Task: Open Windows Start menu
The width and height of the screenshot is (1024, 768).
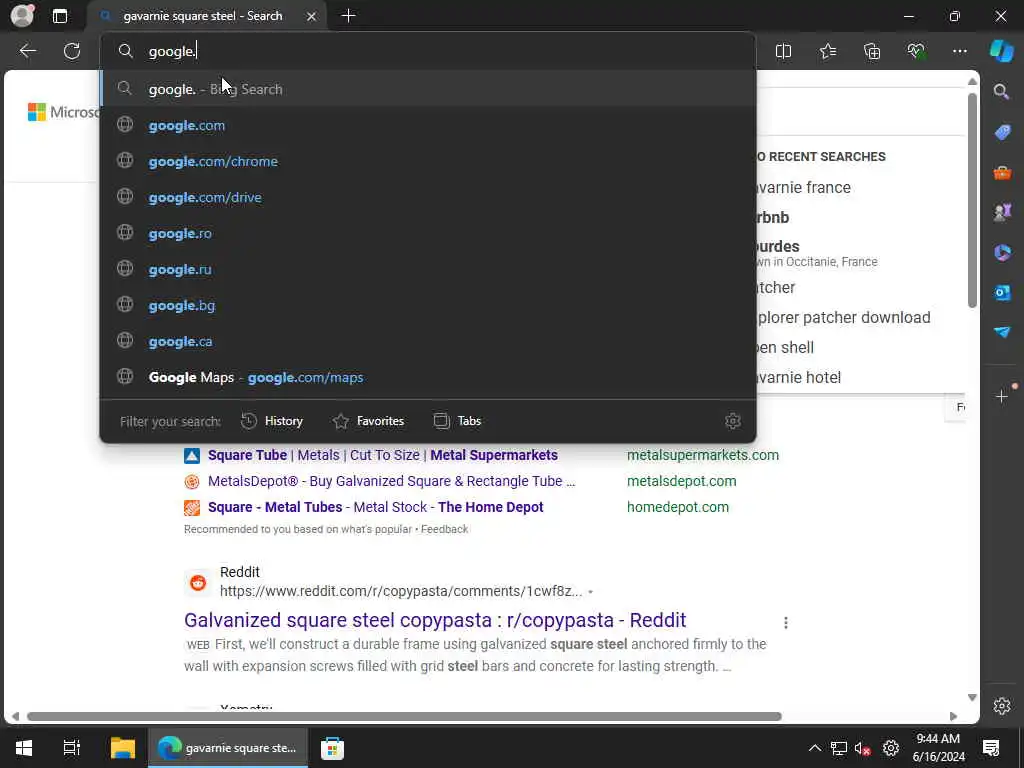Action: click(24, 748)
